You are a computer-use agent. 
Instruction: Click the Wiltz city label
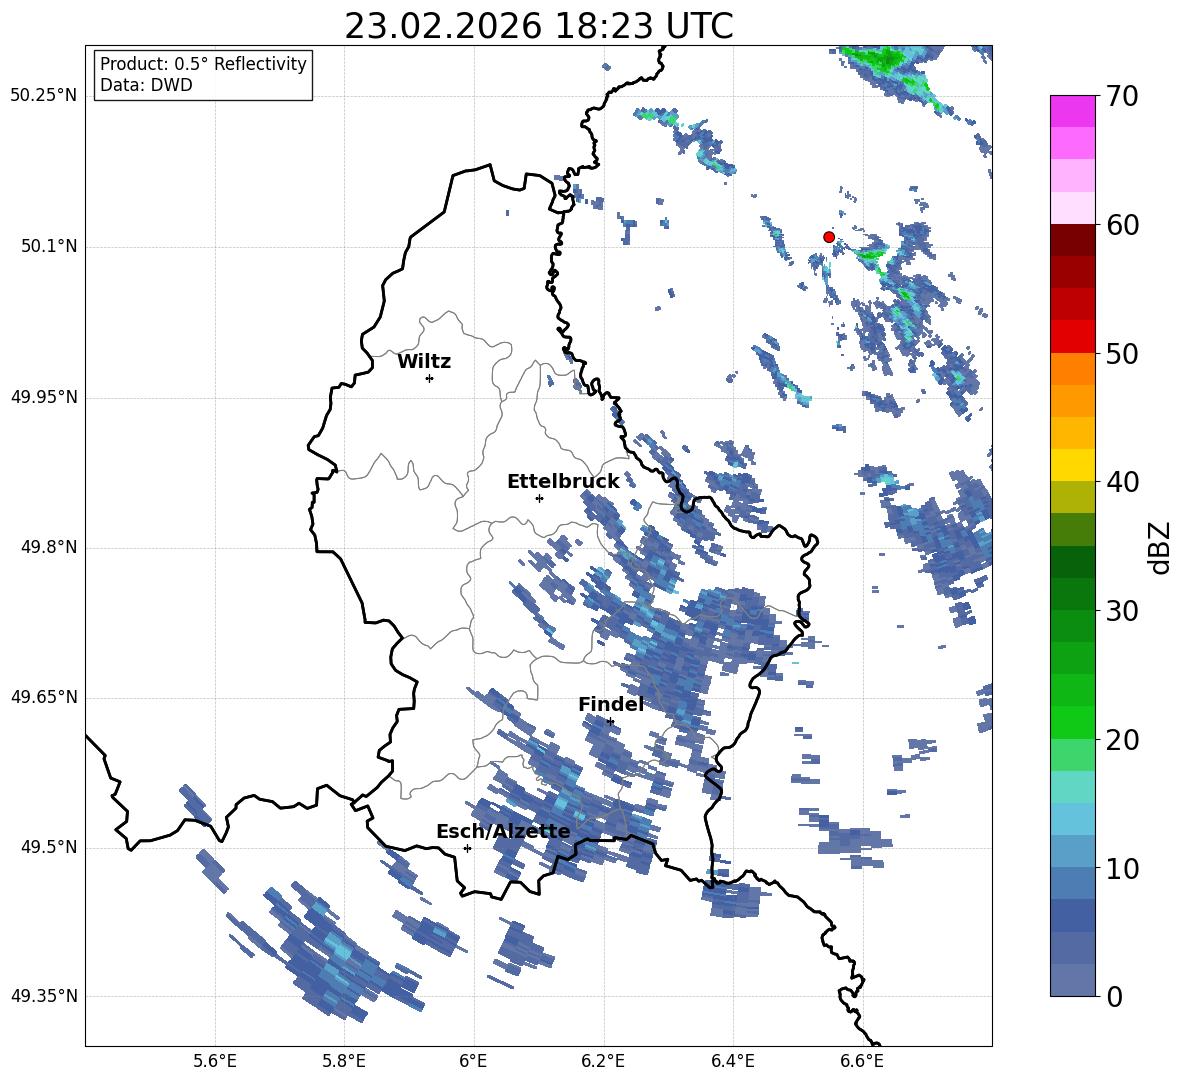[x=424, y=362]
